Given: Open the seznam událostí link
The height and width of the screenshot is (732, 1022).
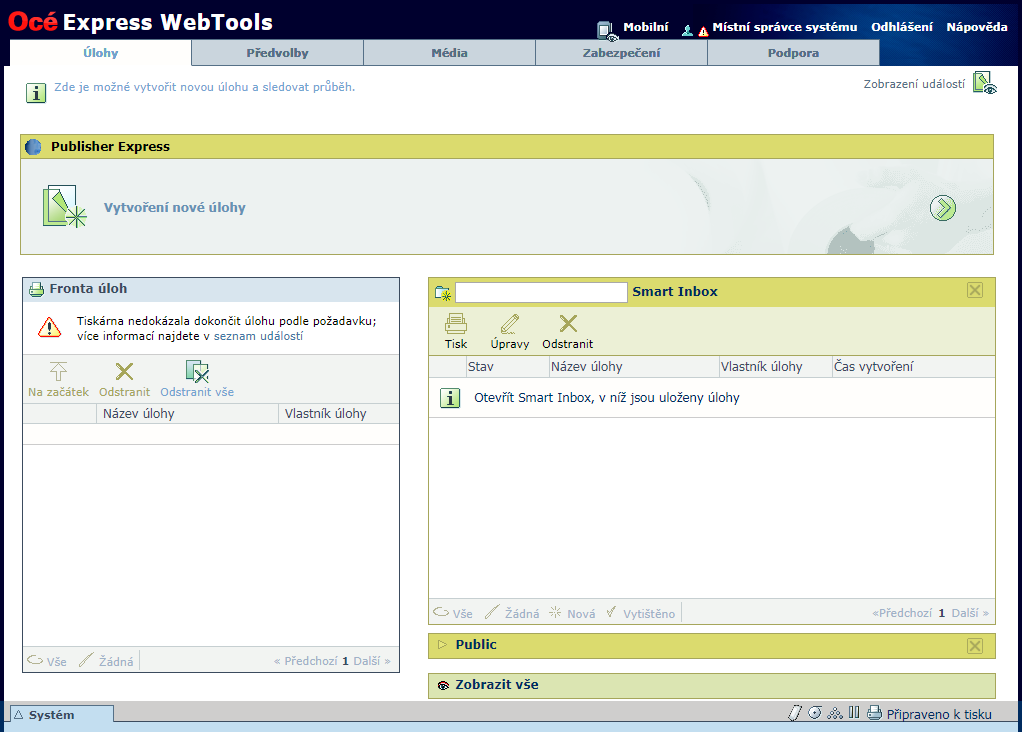Looking at the screenshot, I should coord(258,336).
